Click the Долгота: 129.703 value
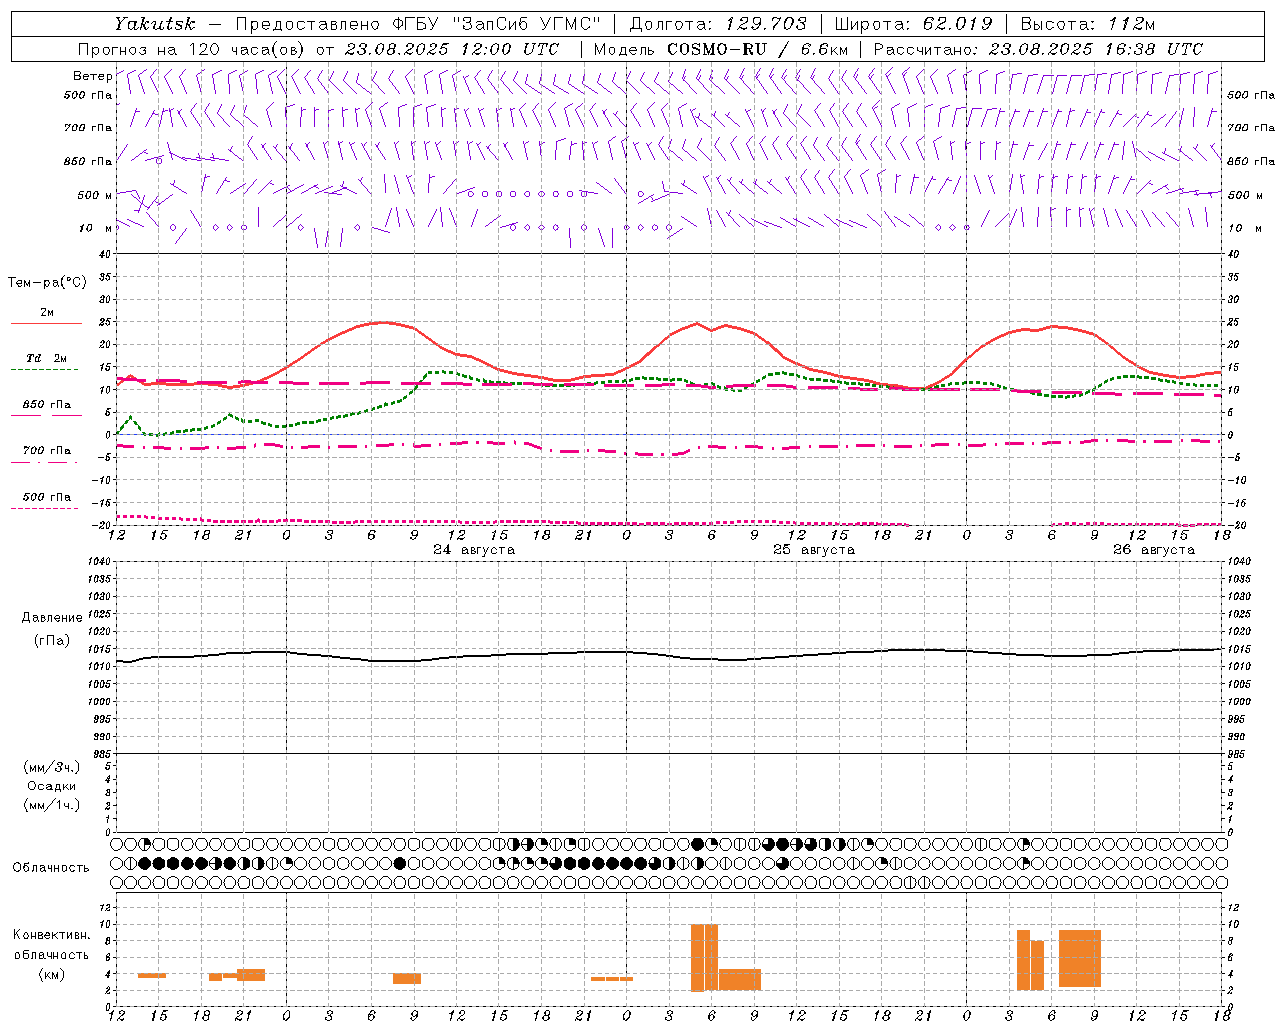This screenshot has height=1024, width=1280. tap(719, 24)
